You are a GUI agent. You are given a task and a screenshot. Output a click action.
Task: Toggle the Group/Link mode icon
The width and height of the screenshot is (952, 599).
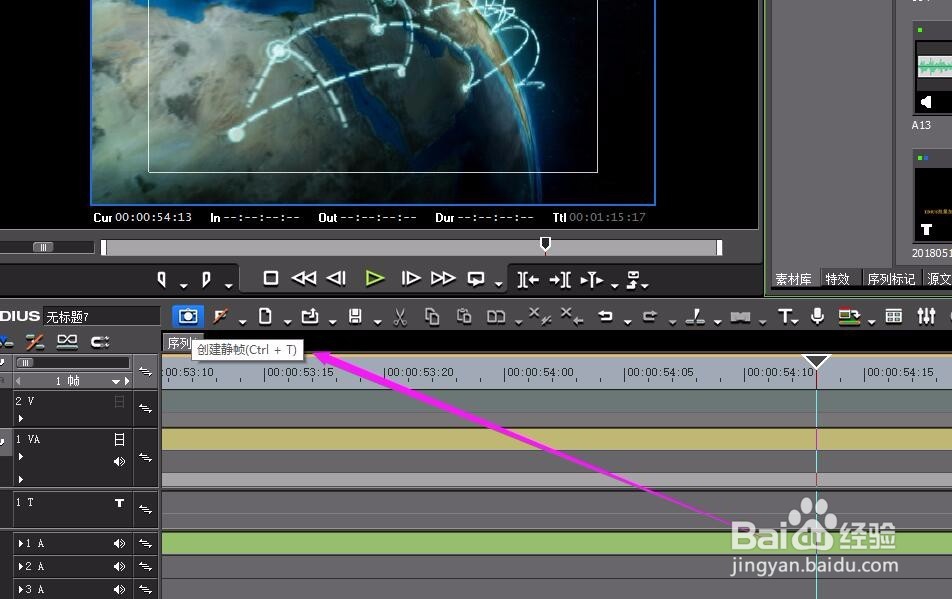(67, 342)
